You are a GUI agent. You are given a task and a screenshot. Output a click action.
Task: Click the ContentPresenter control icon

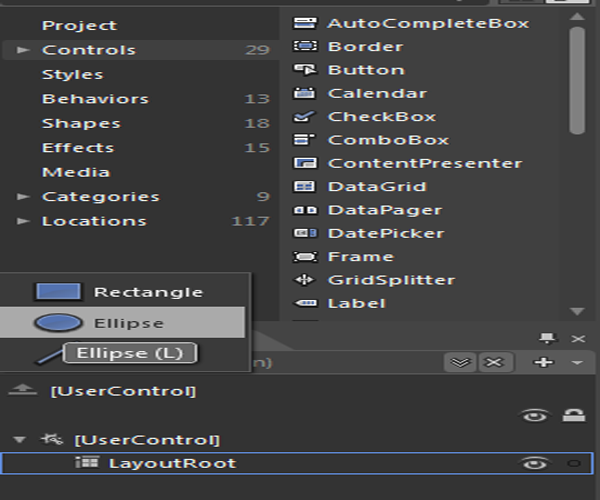pyautogui.click(x=305, y=163)
